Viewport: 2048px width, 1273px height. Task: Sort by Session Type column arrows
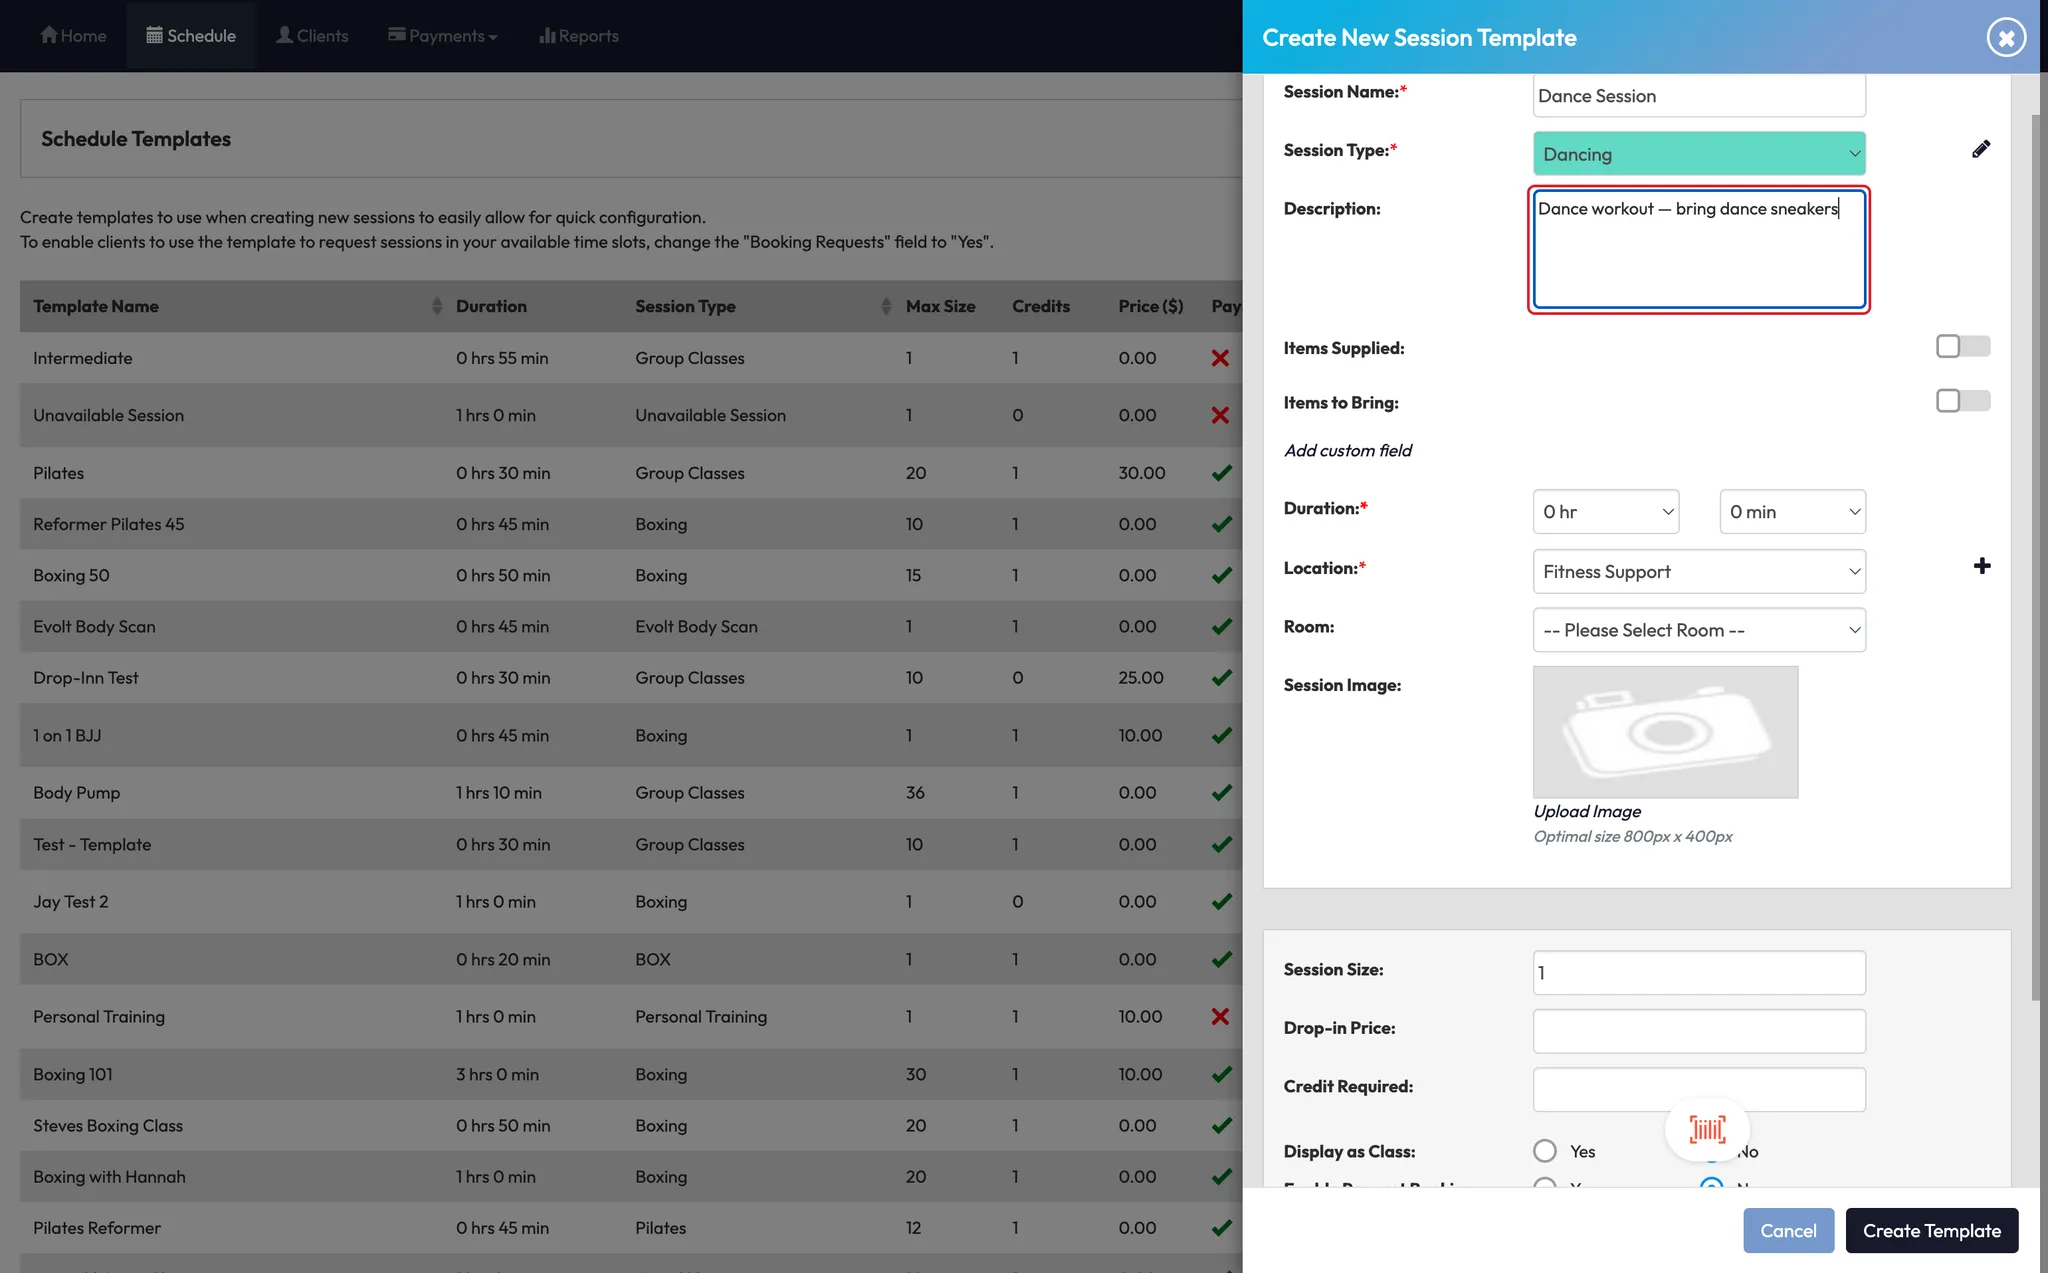[885, 306]
